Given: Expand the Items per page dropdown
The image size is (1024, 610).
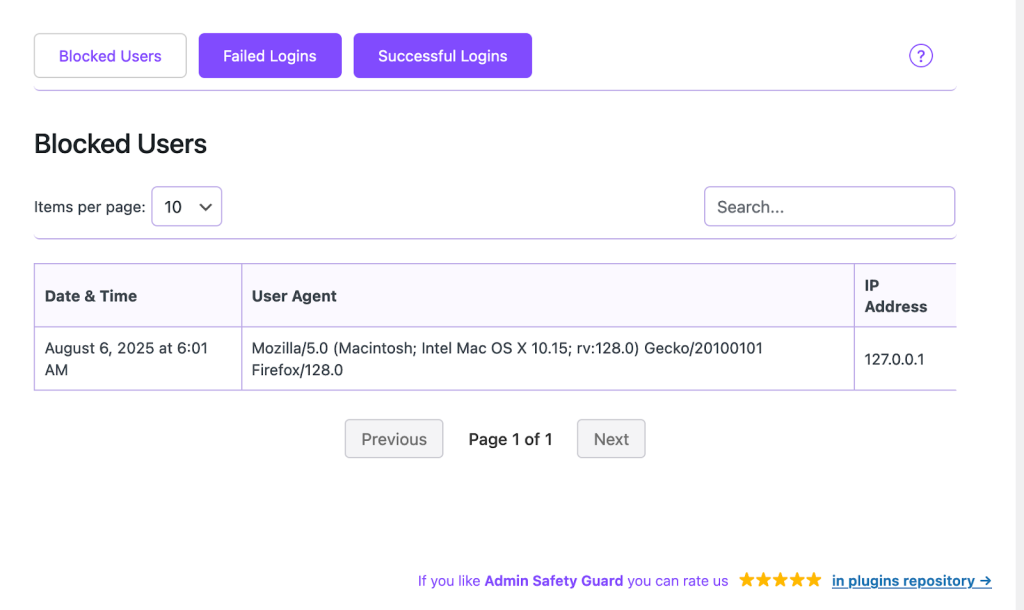Looking at the screenshot, I should 187,207.
